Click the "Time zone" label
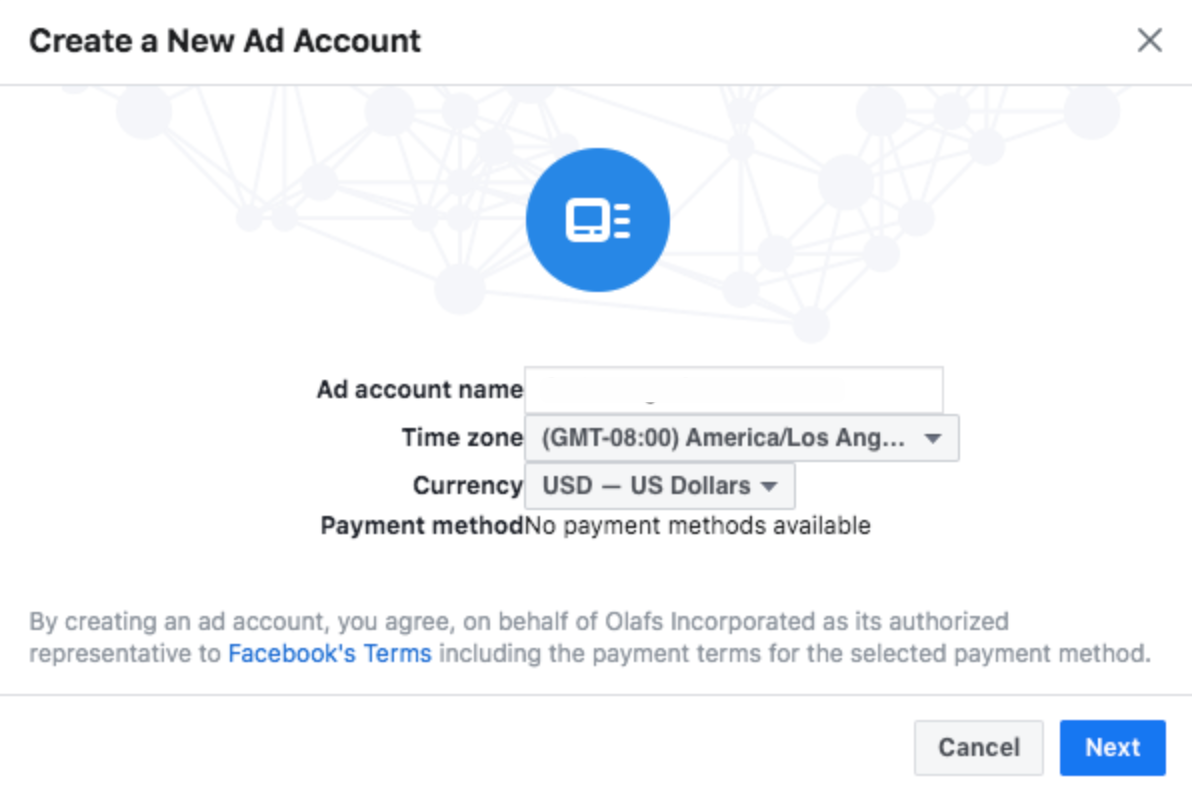The image size is (1192, 790). (462, 438)
